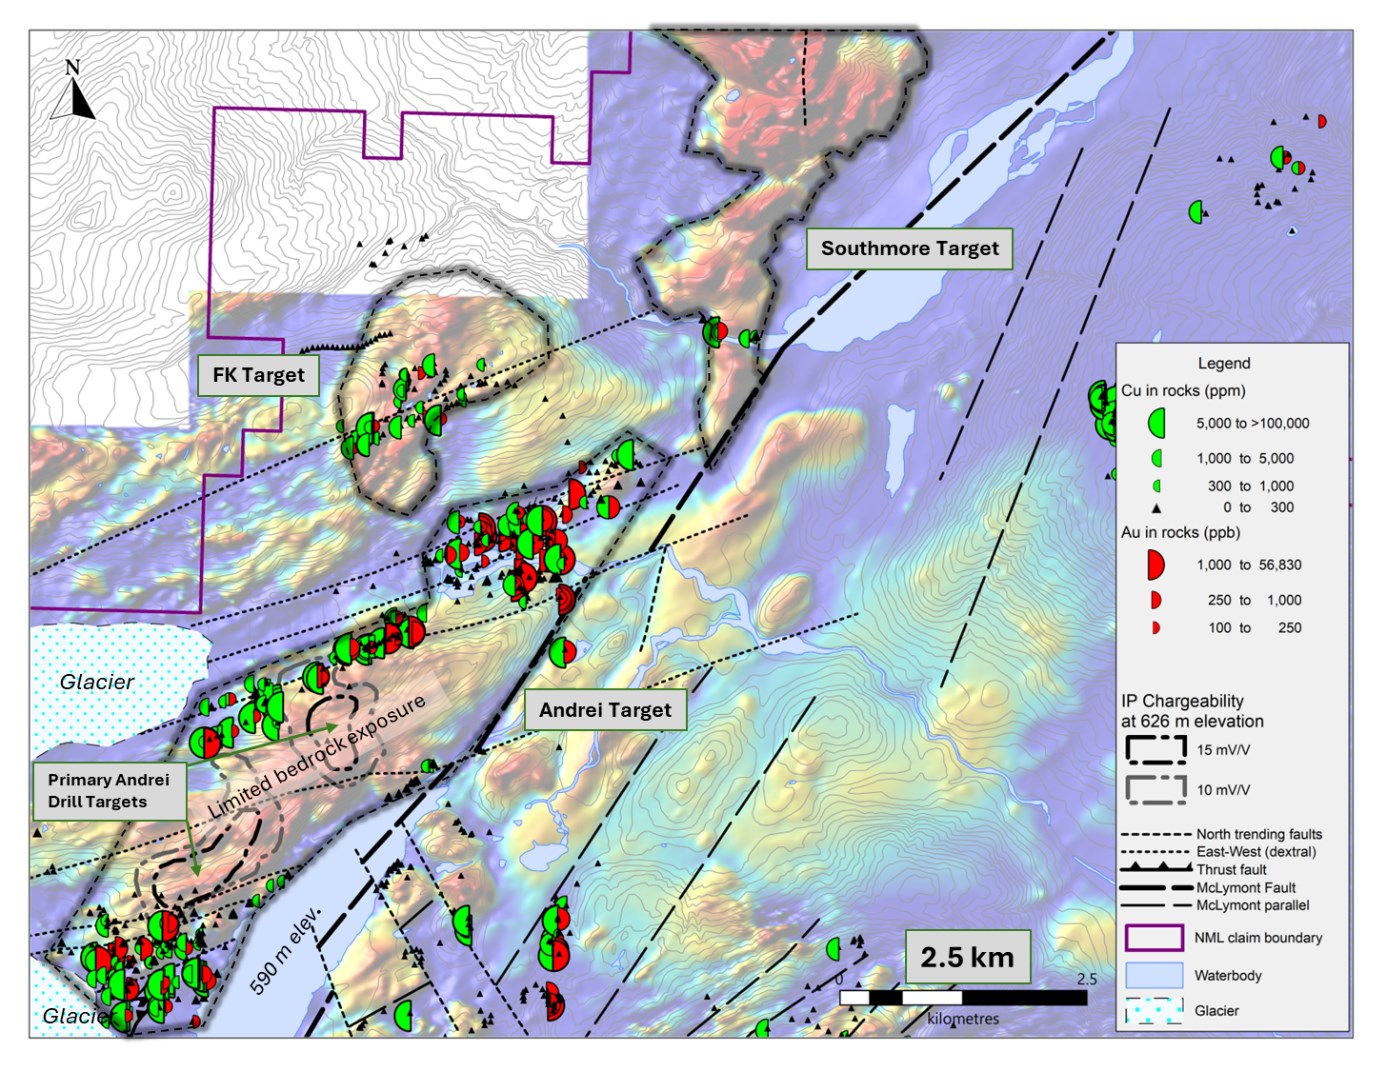Click the 590 m elev. annotation
1386x1071 pixels.
pos(286,951)
